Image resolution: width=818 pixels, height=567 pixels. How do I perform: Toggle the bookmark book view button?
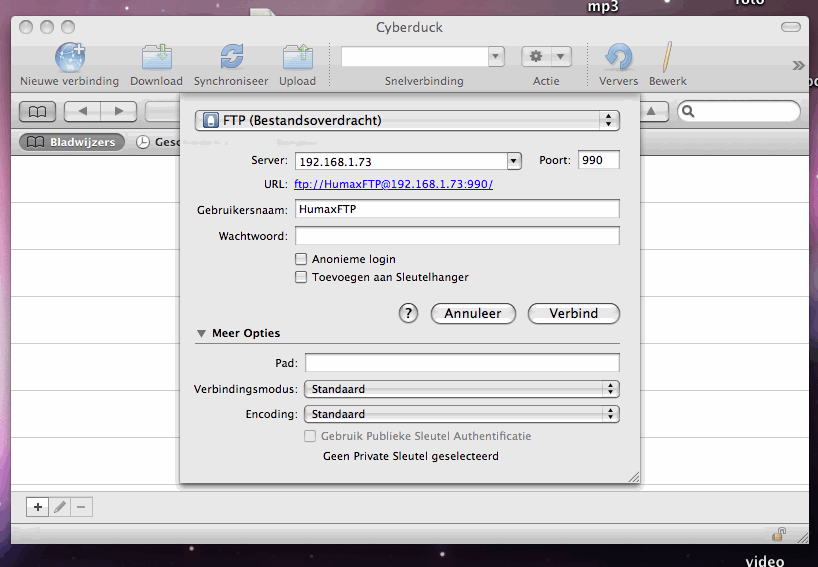[x=37, y=112]
